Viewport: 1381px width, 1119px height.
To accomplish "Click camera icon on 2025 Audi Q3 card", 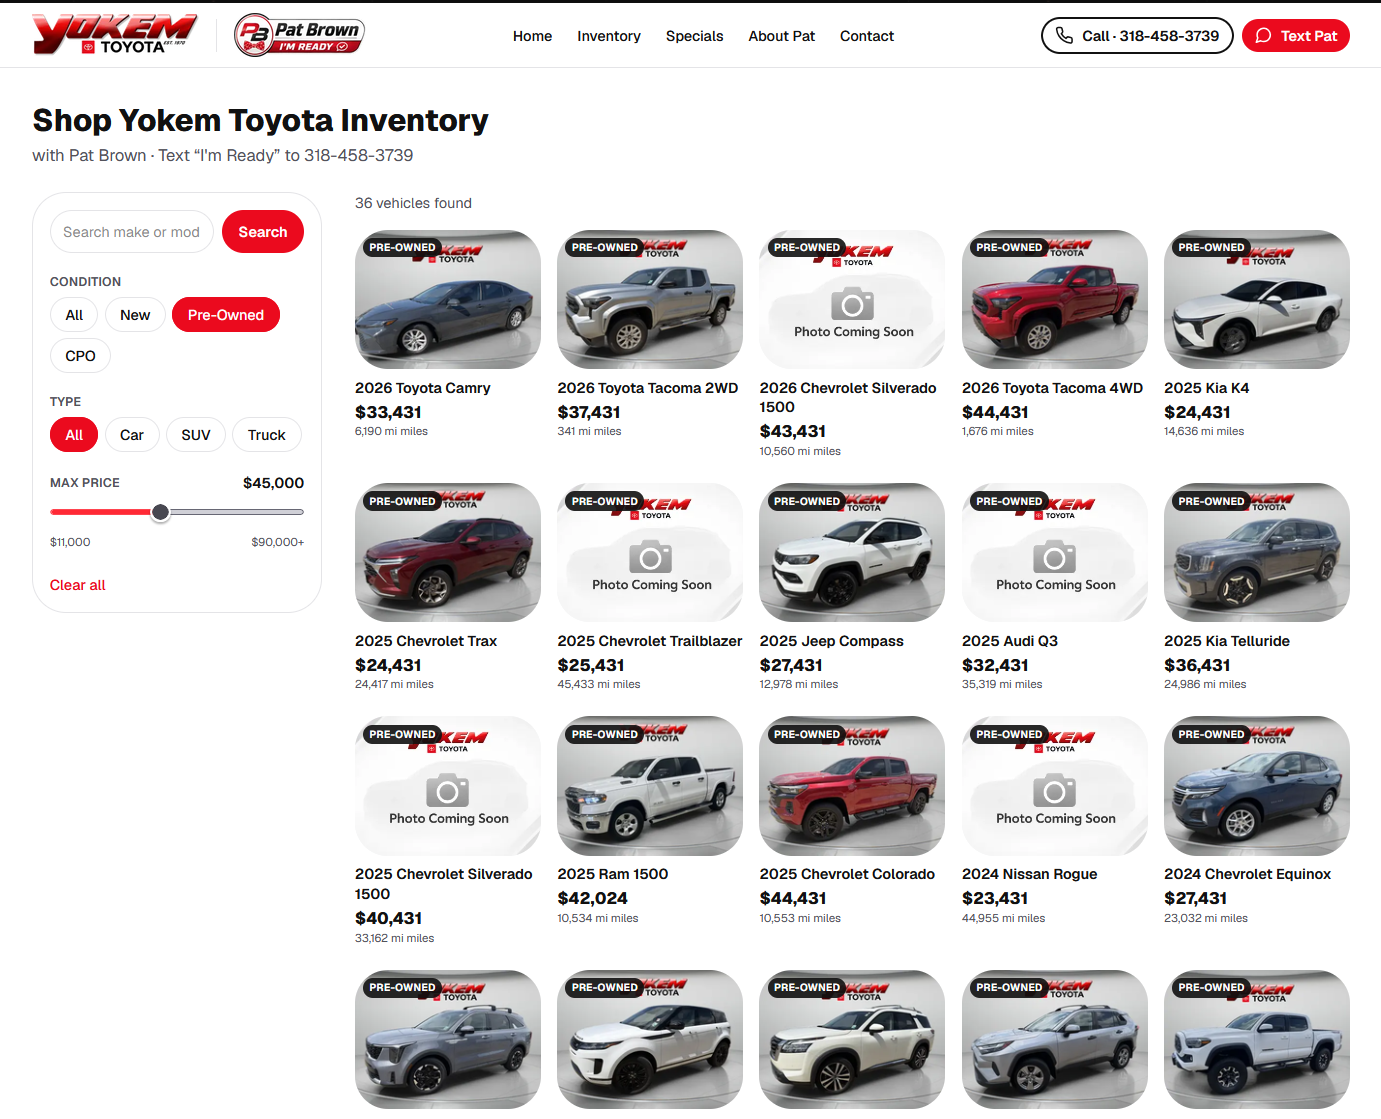I will [x=1054, y=556].
